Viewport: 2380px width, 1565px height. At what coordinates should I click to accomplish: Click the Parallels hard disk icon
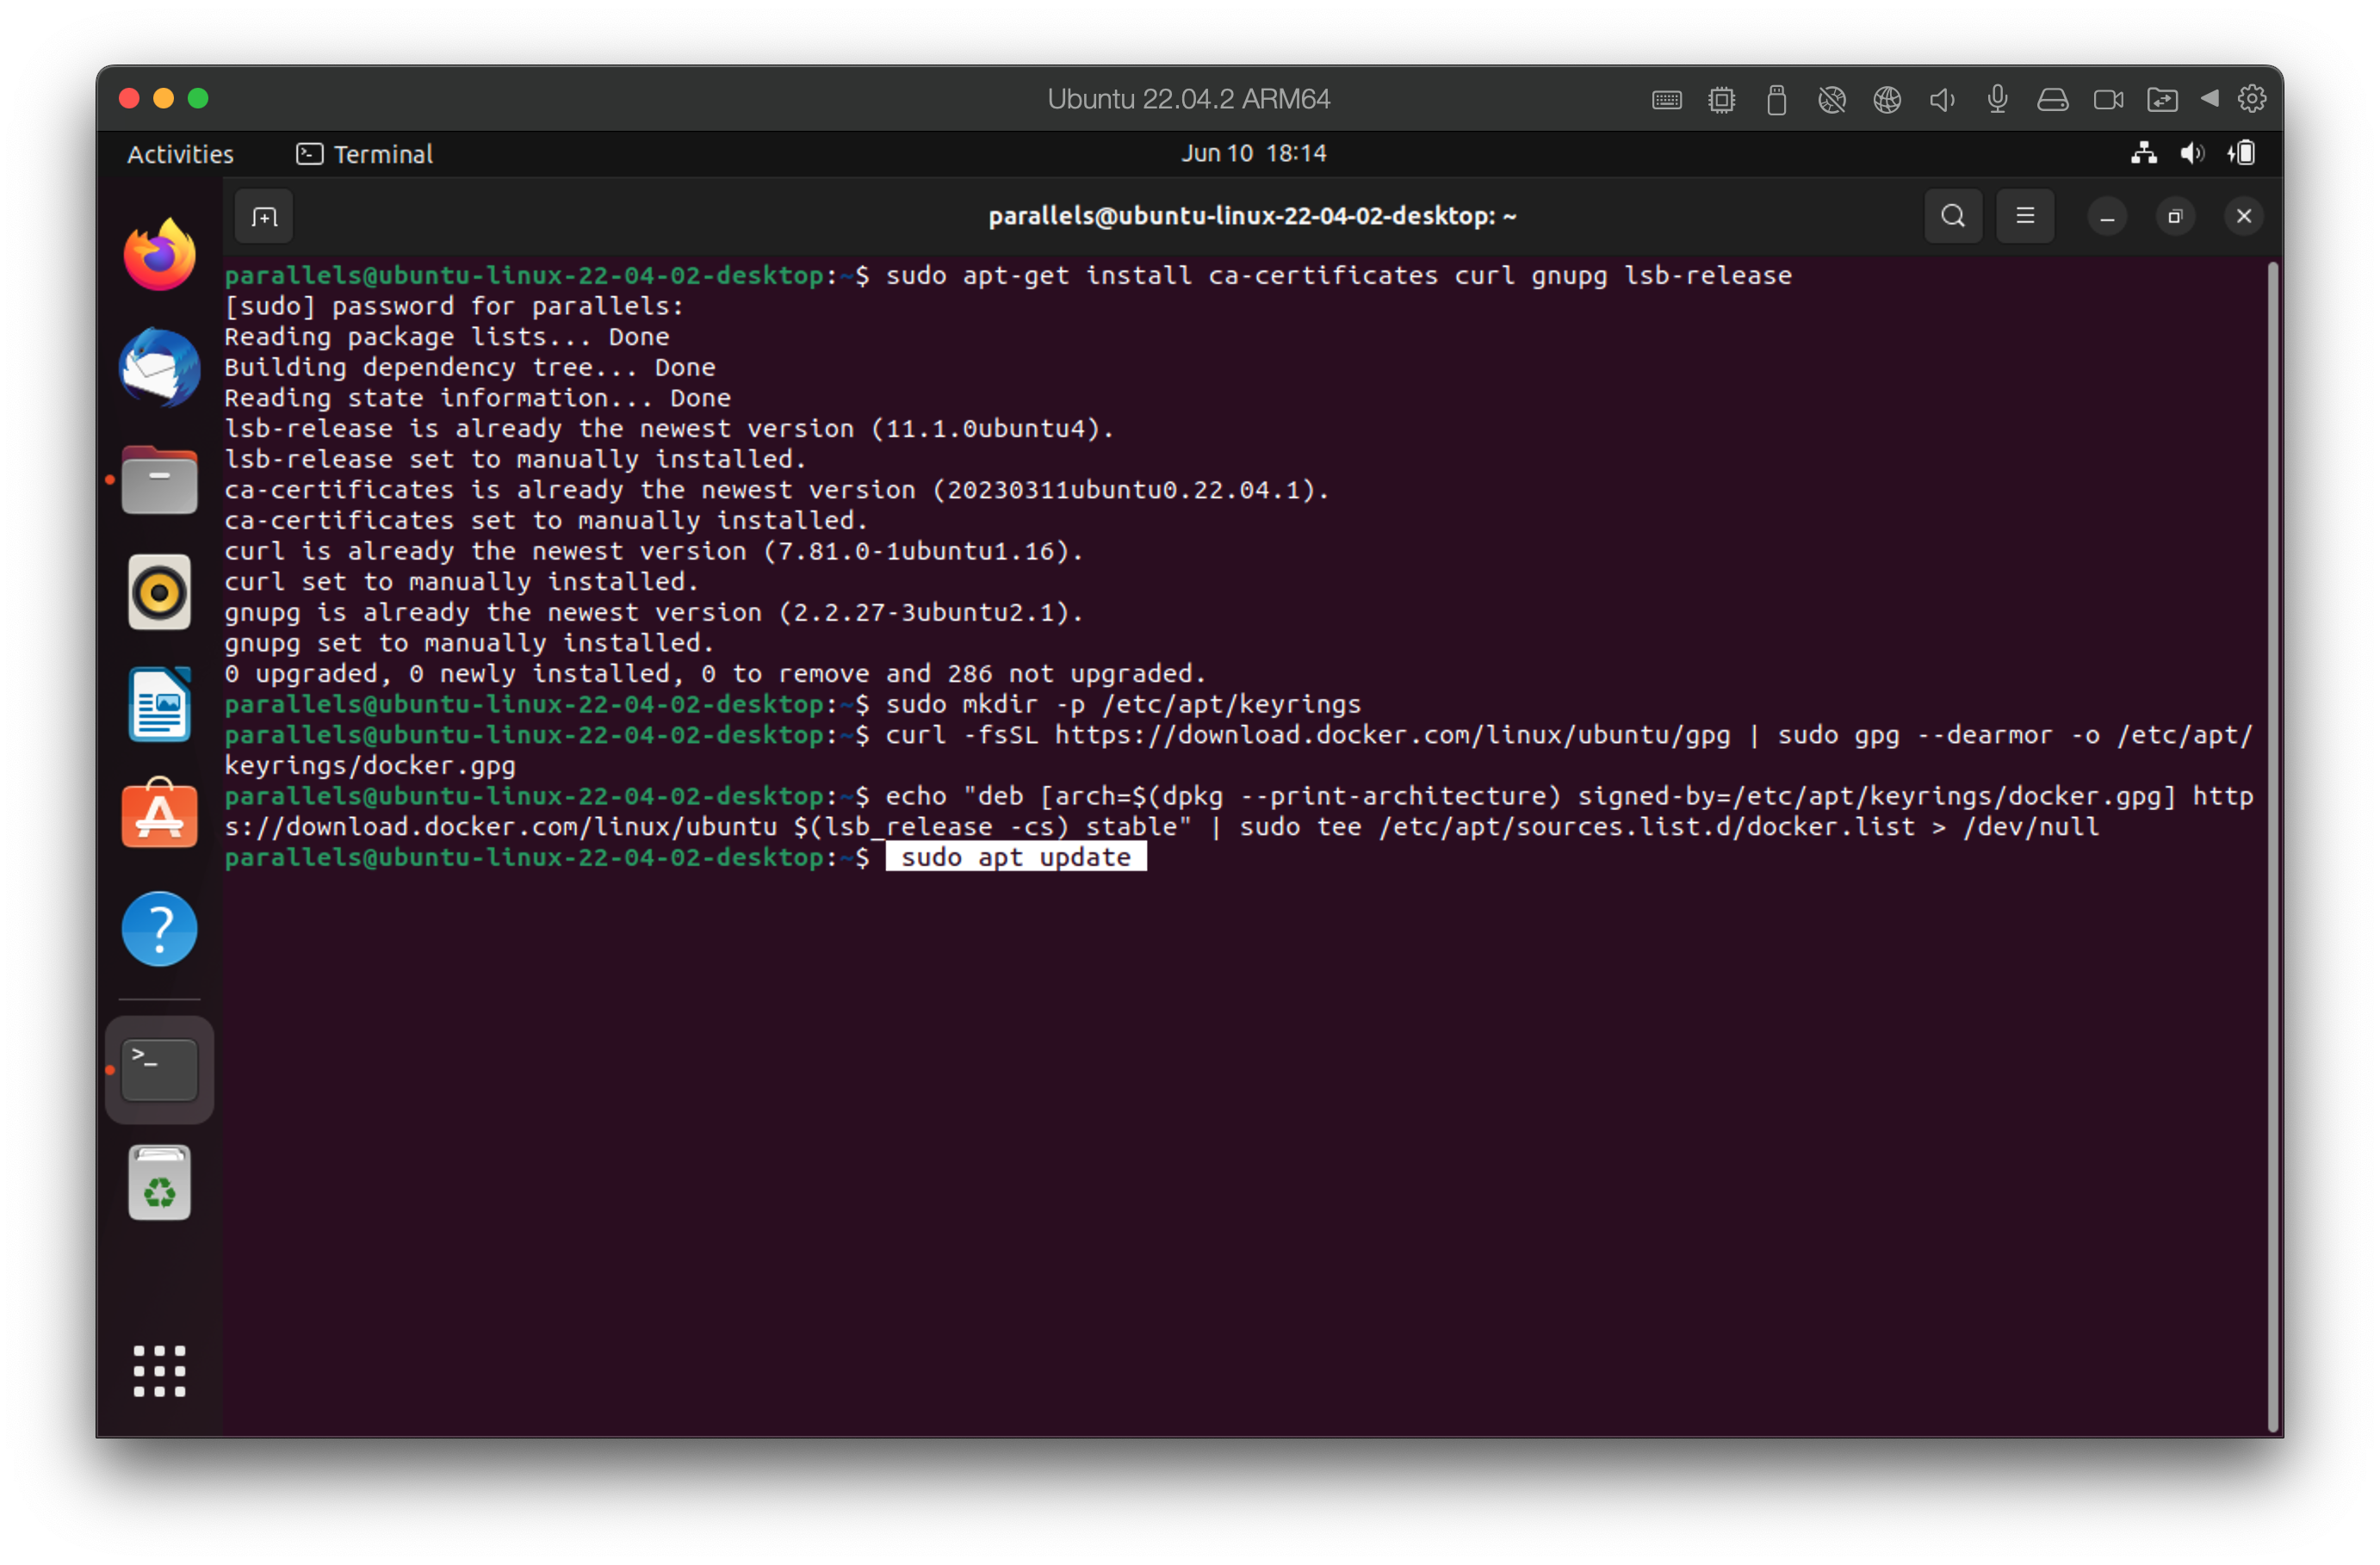[x=2052, y=99]
